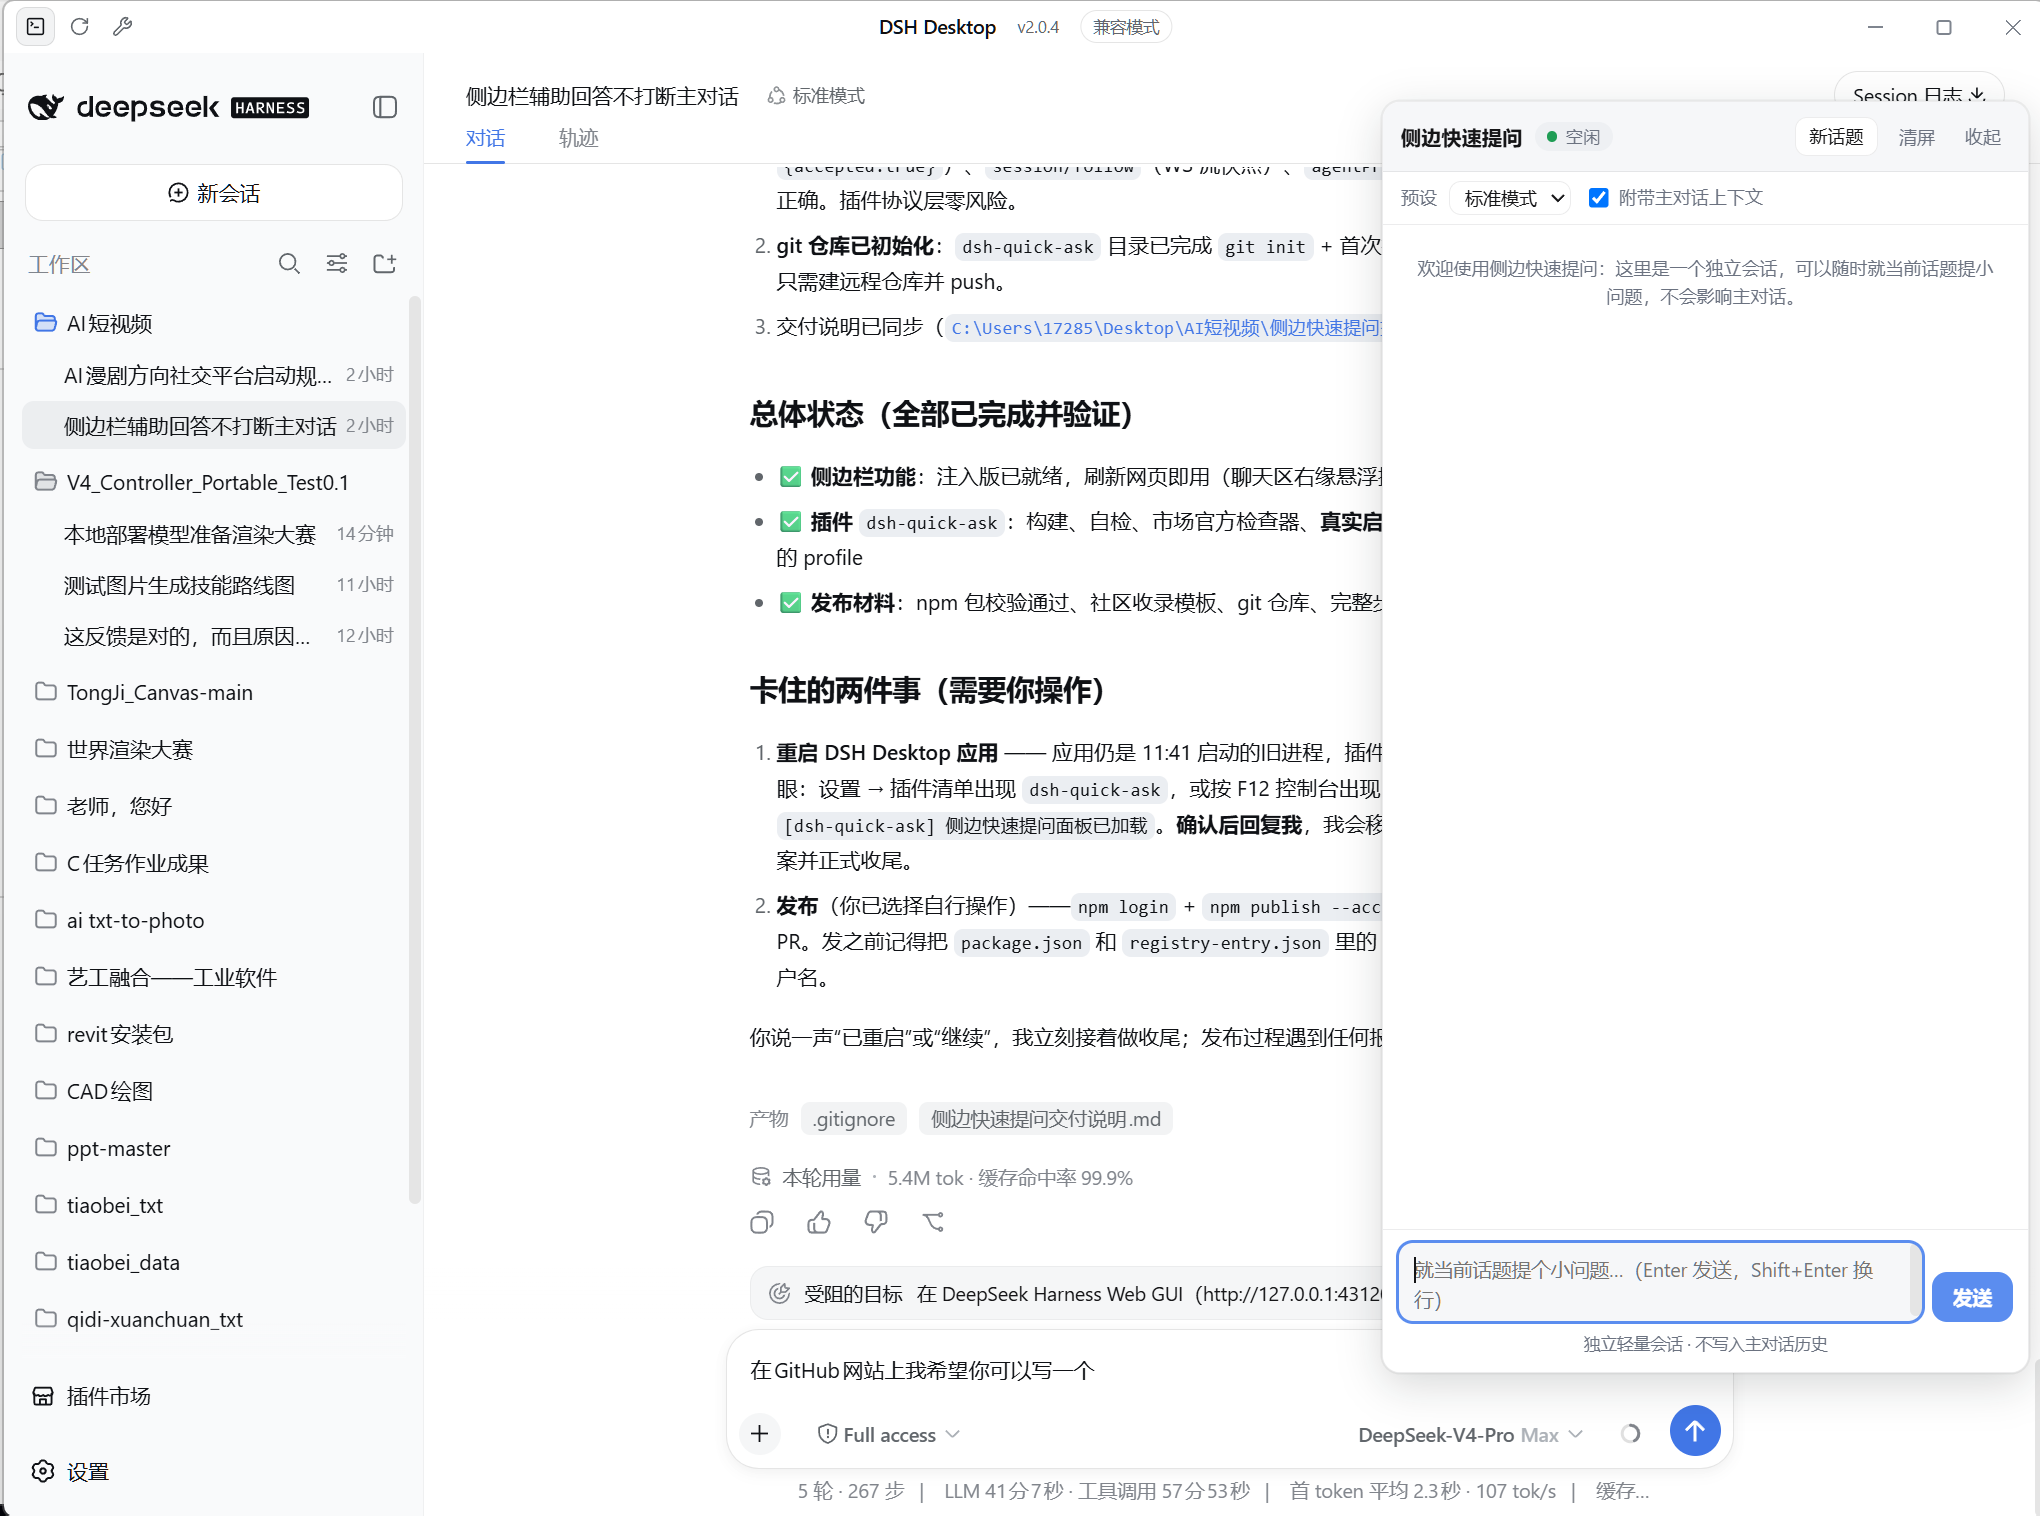Click the refresh icon in title bar
Image resolution: width=2040 pixels, height=1516 pixels.
pyautogui.click(x=80, y=27)
